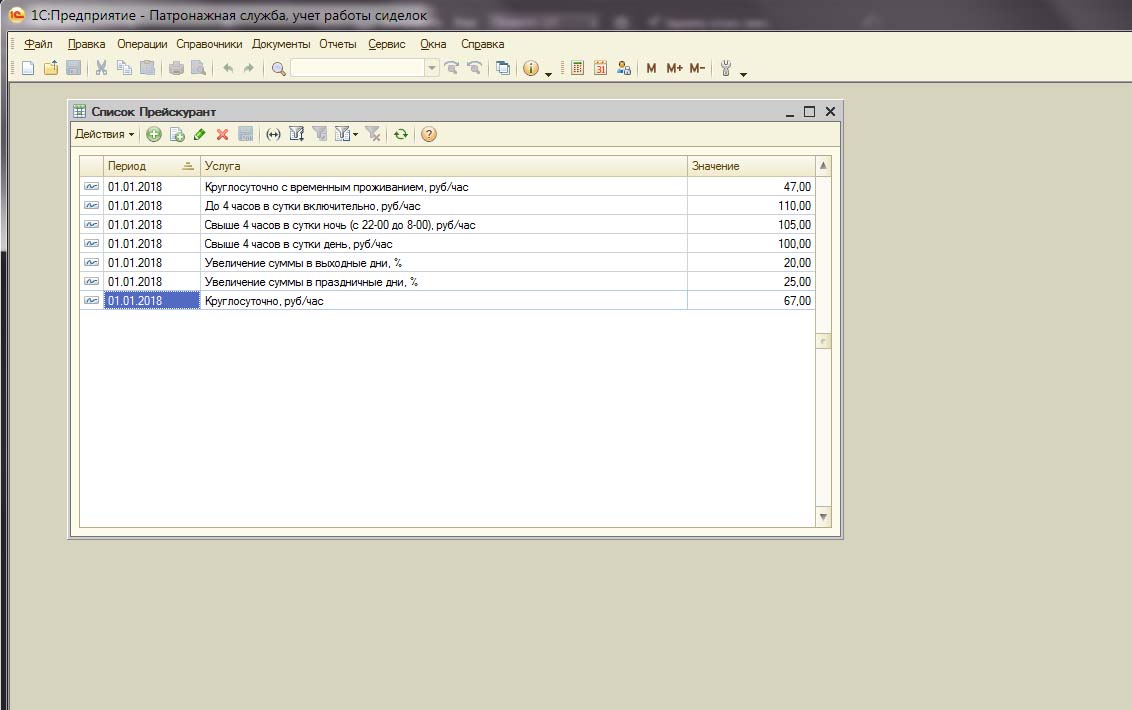Click the filter by current value icon

click(319, 134)
